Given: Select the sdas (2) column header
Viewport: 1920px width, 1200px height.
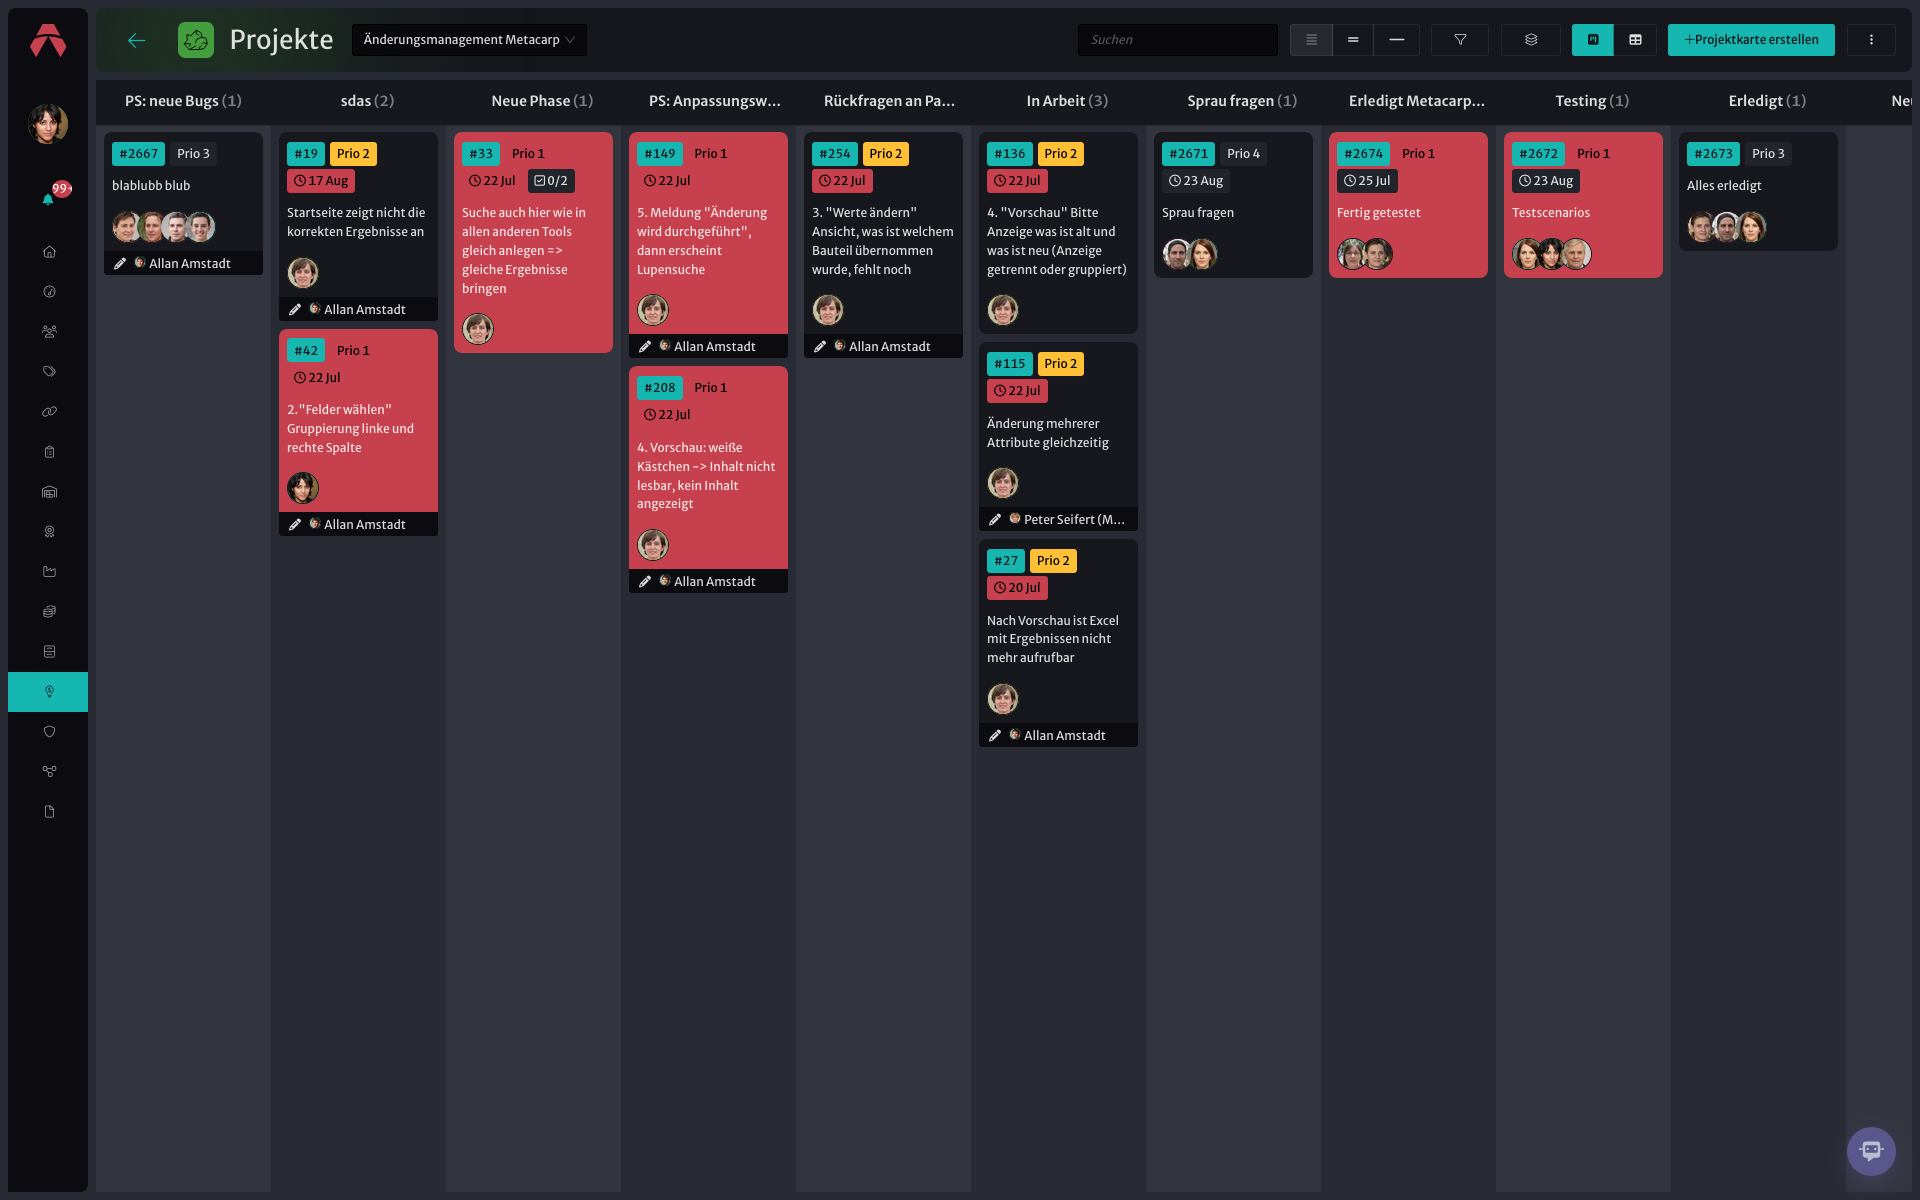Looking at the screenshot, I should pyautogui.click(x=367, y=101).
